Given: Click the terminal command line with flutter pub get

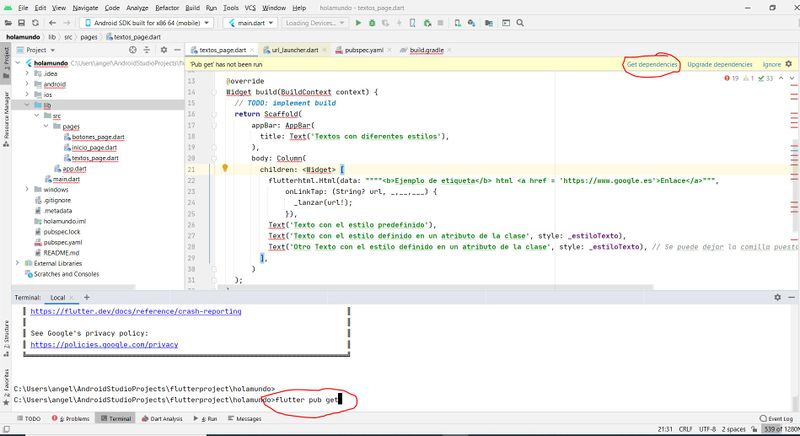Looking at the screenshot, I should (177, 400).
